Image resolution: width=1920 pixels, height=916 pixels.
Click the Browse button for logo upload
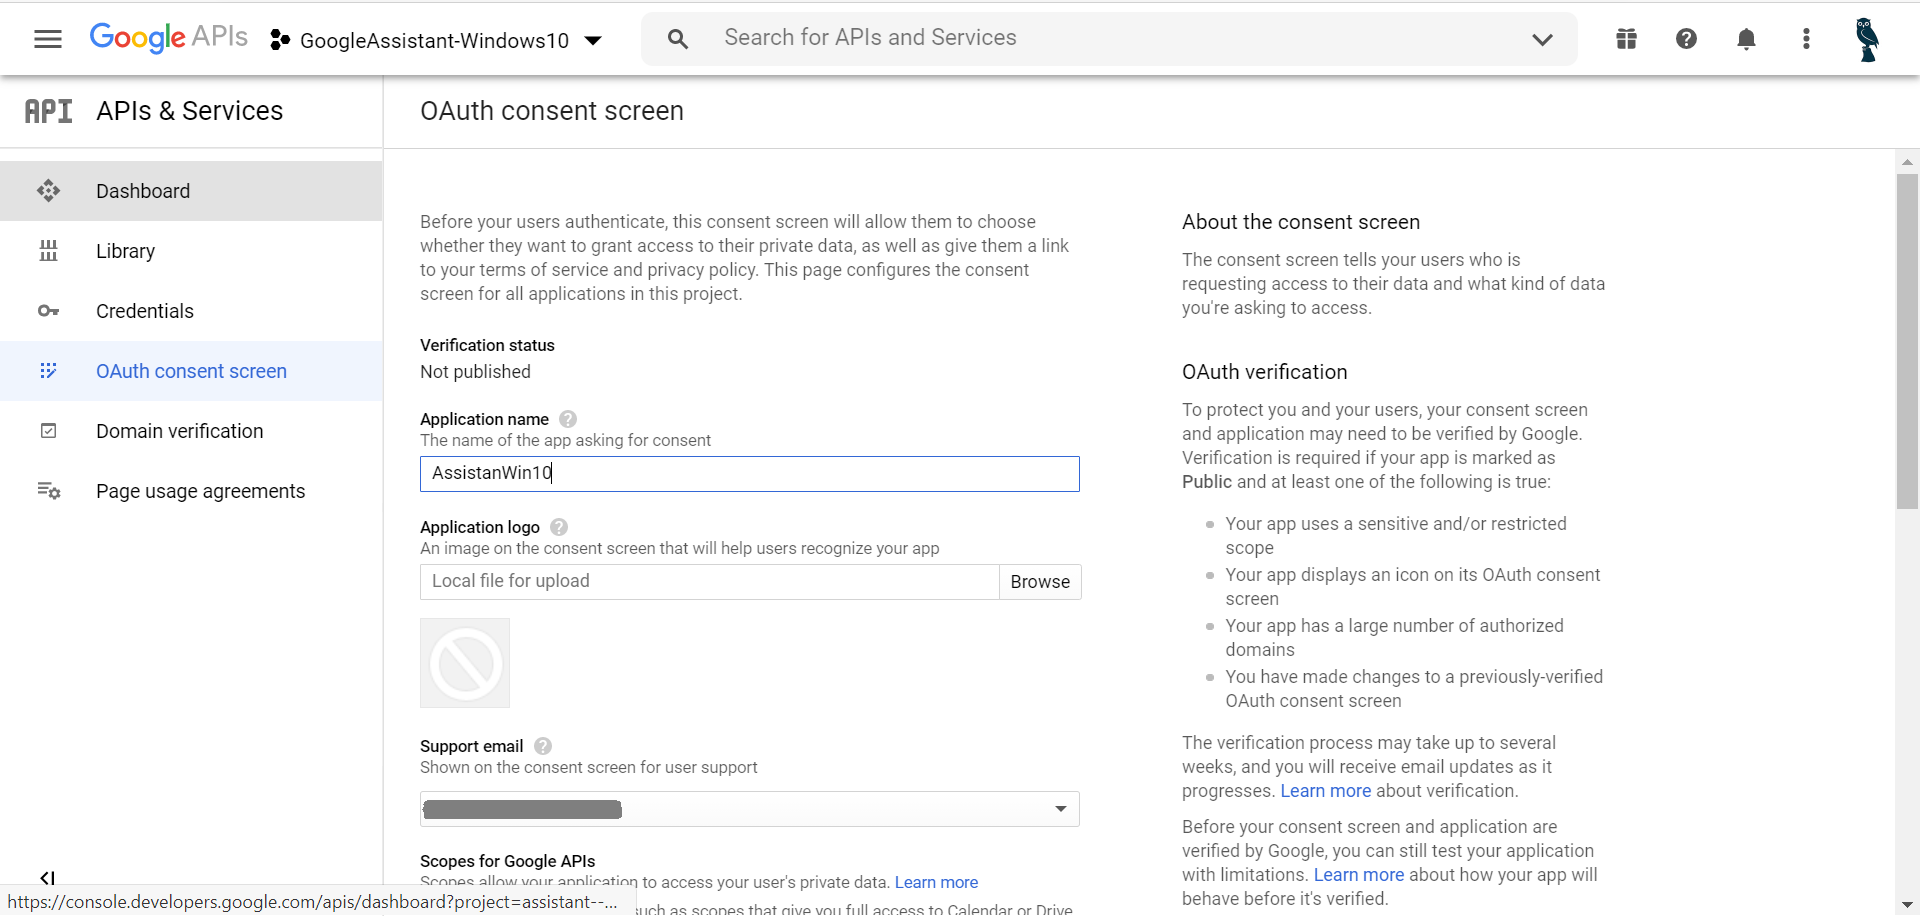[1039, 582]
